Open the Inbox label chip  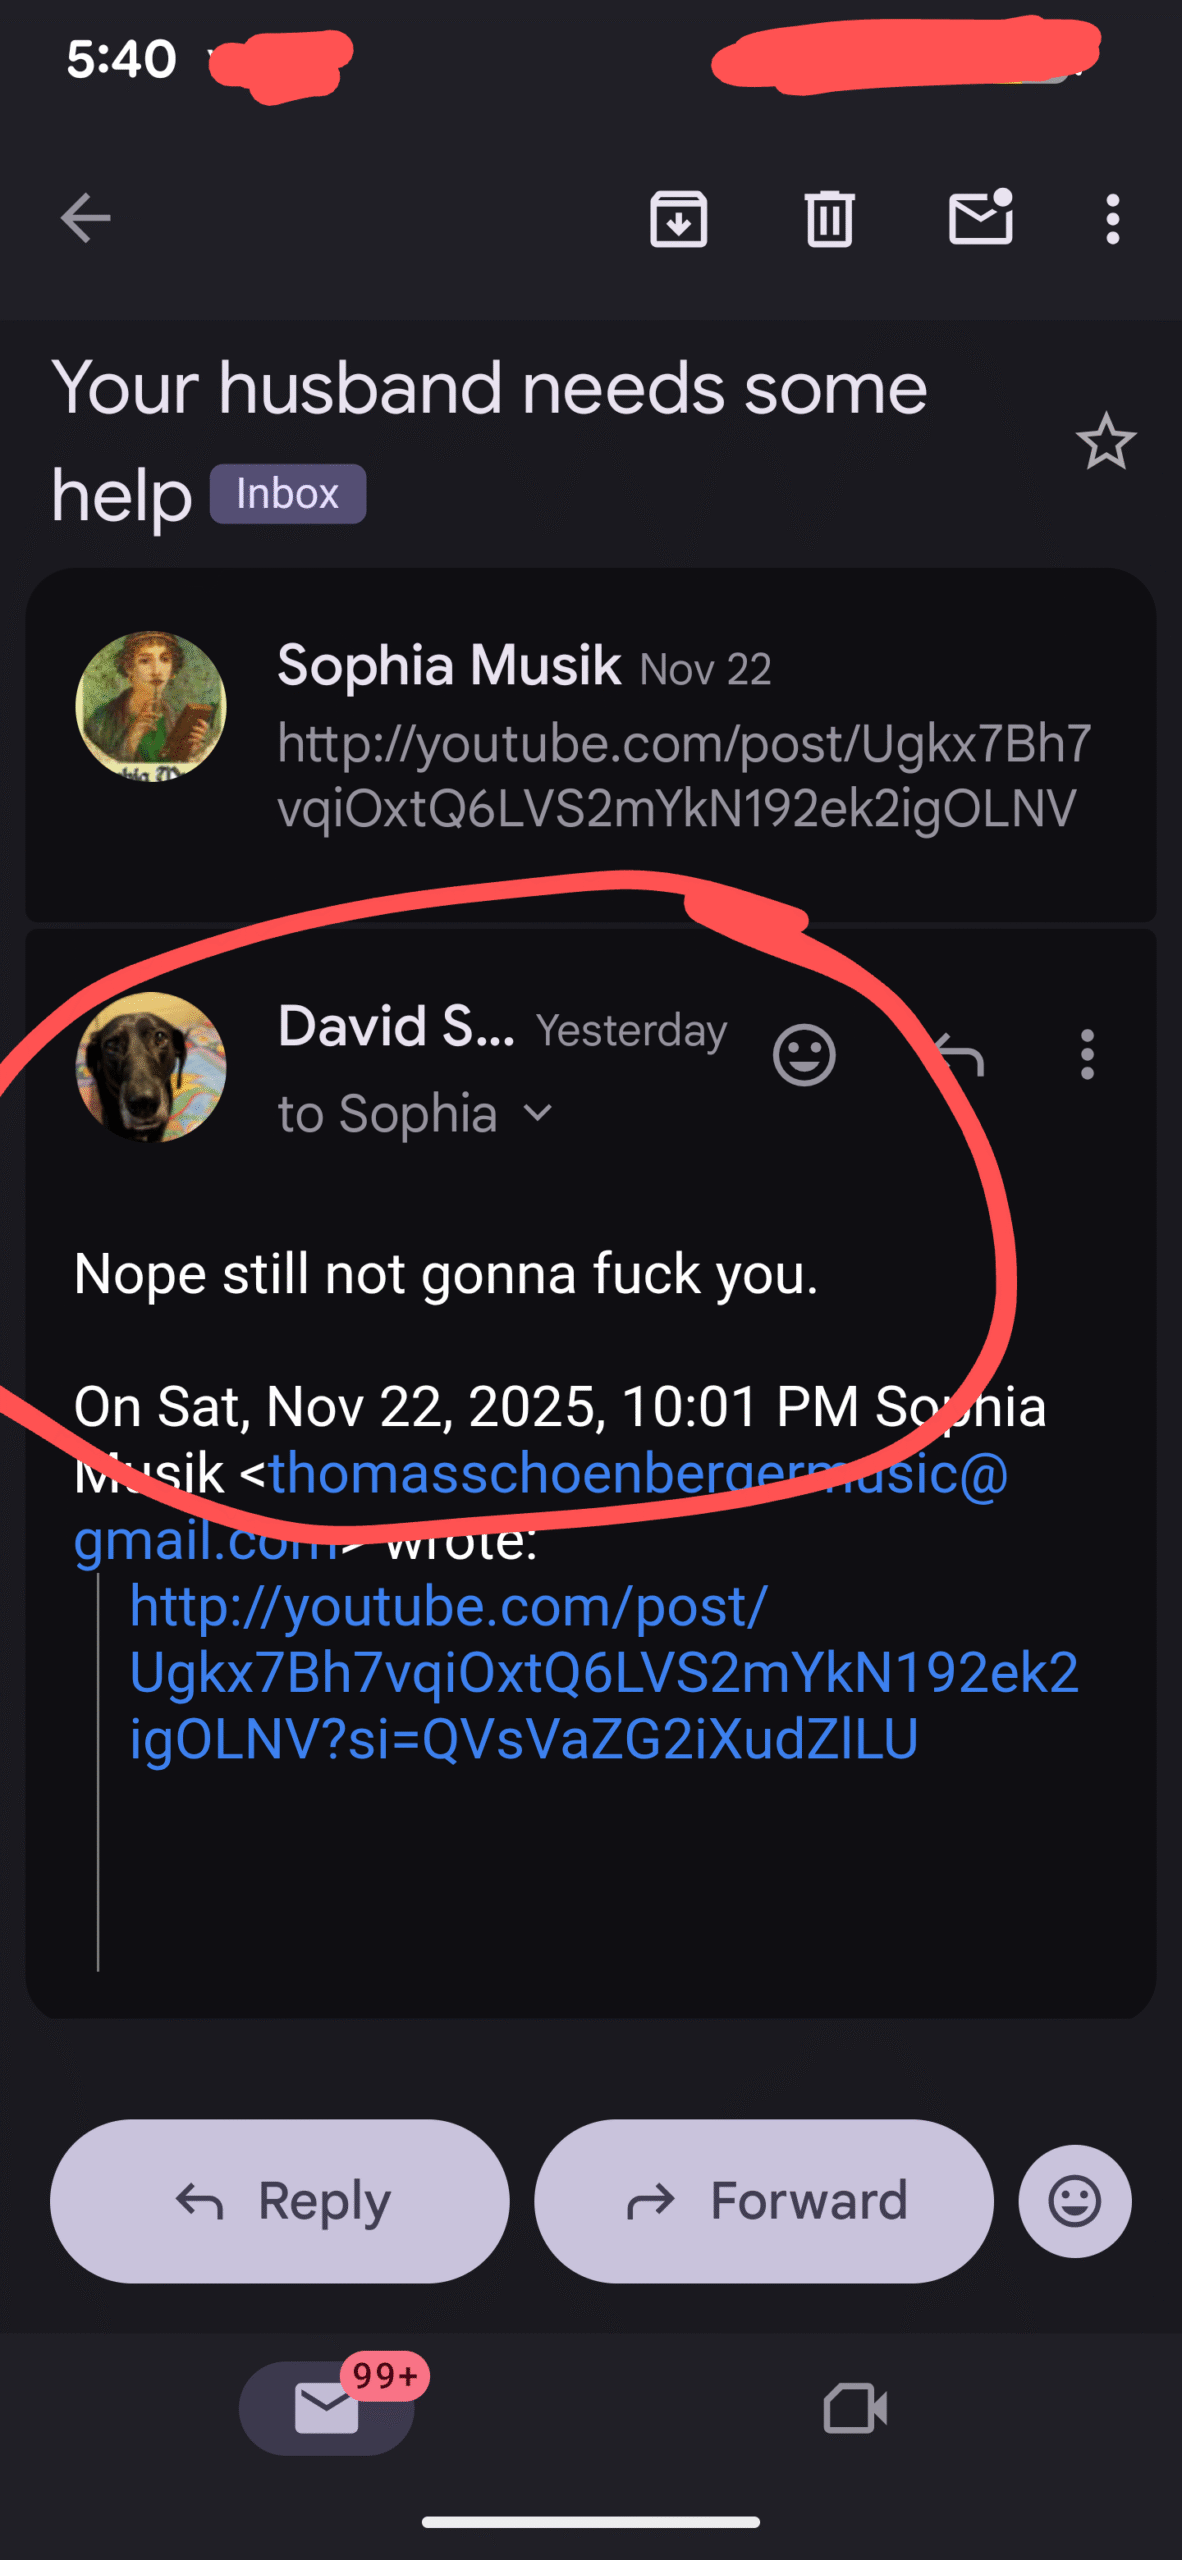tap(288, 494)
